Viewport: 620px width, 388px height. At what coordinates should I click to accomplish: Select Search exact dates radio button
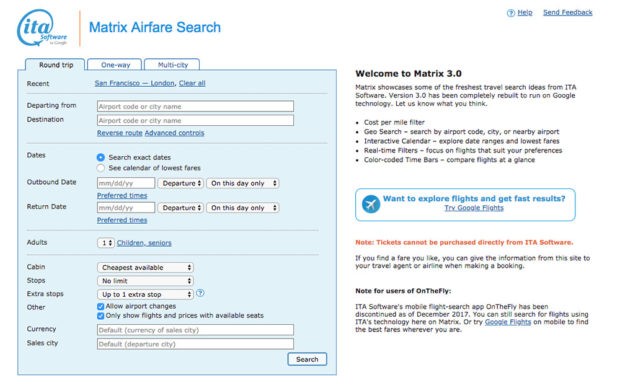101,157
